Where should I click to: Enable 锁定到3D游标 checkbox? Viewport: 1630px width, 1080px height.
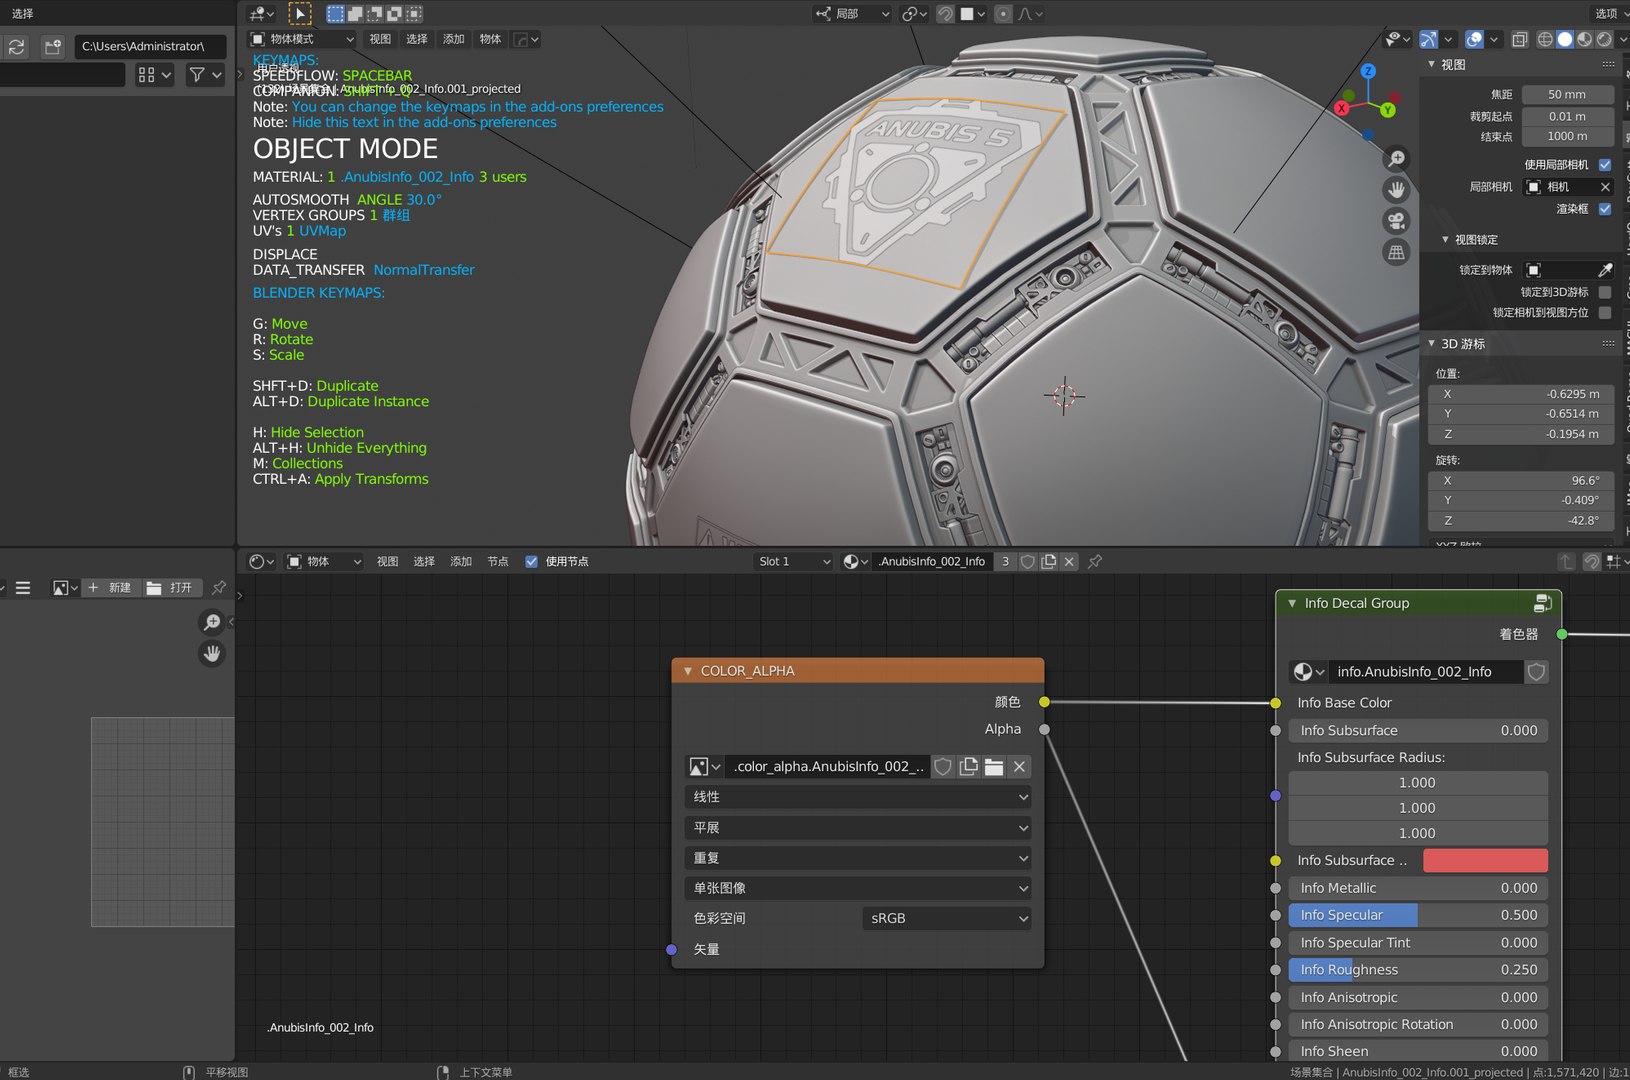pos(1605,292)
